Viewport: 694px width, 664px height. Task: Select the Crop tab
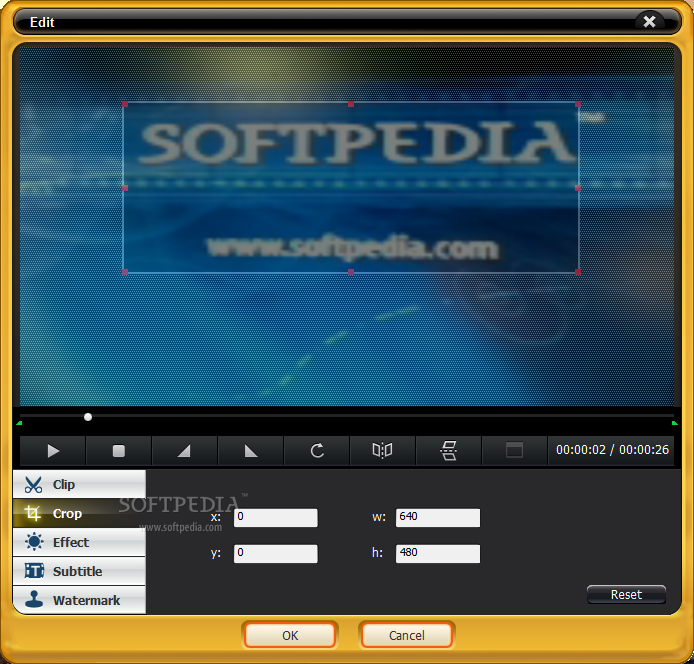(x=79, y=513)
